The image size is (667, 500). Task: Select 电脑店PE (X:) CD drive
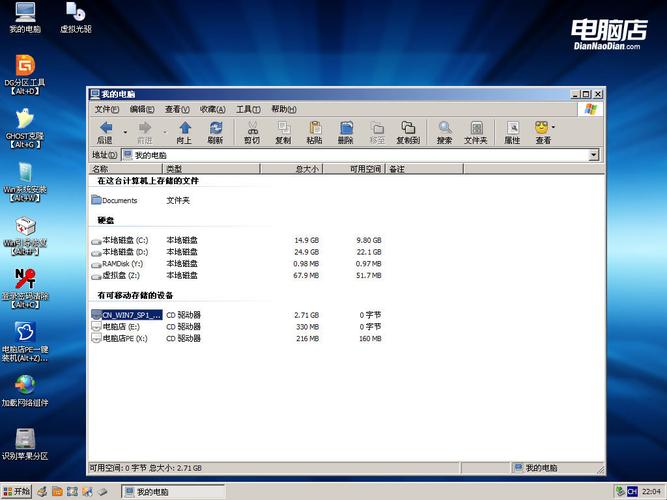pyautogui.click(x=120, y=338)
